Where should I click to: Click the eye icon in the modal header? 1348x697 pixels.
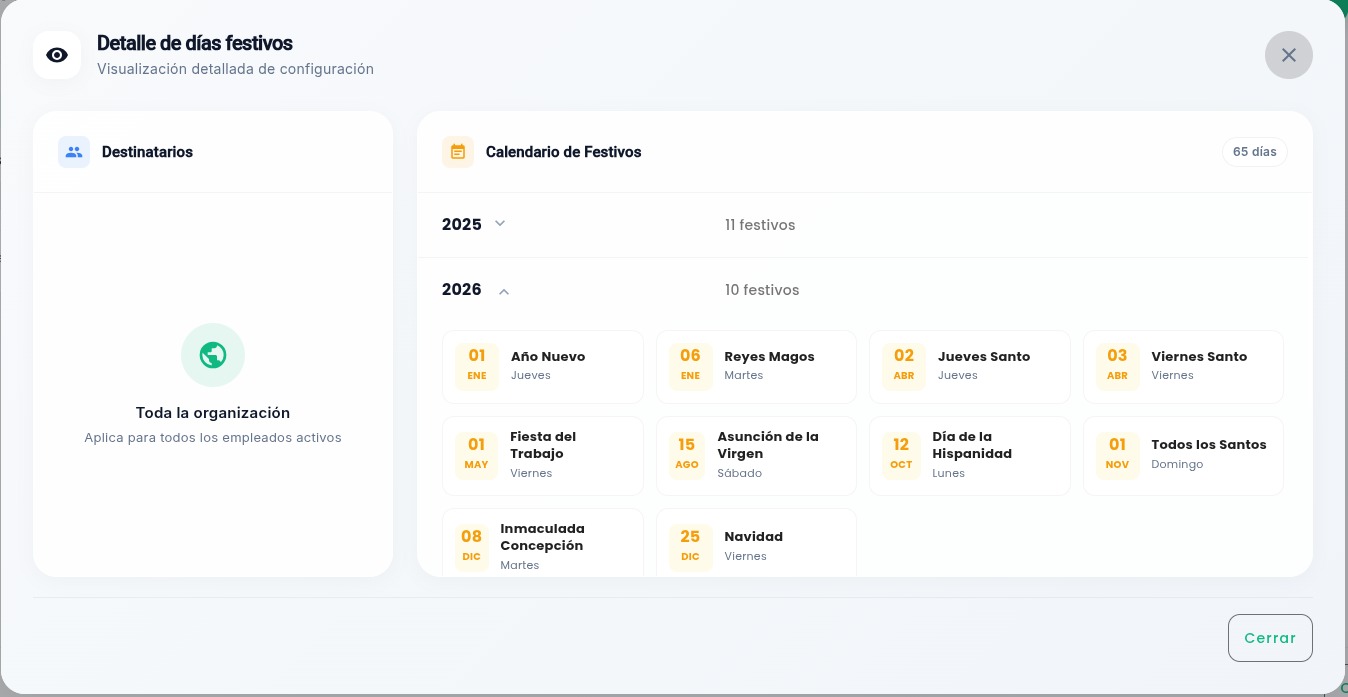[x=57, y=55]
